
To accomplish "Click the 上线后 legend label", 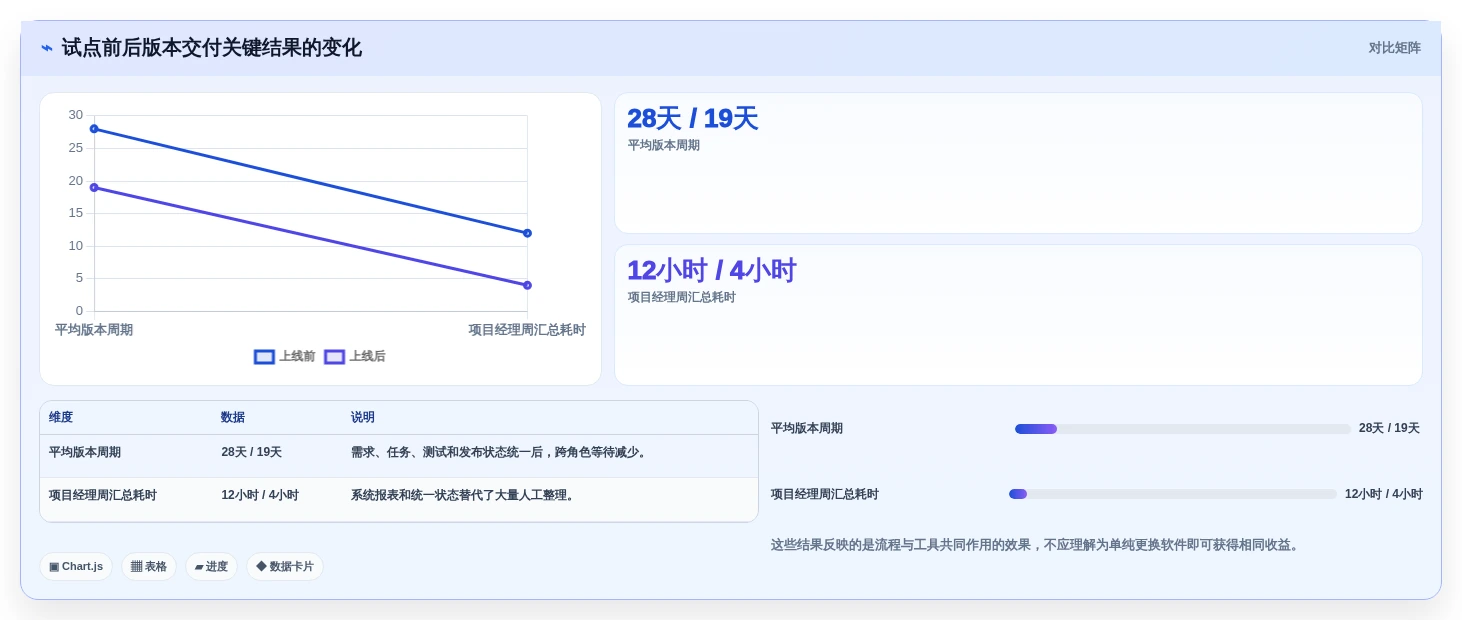I will coord(367,357).
